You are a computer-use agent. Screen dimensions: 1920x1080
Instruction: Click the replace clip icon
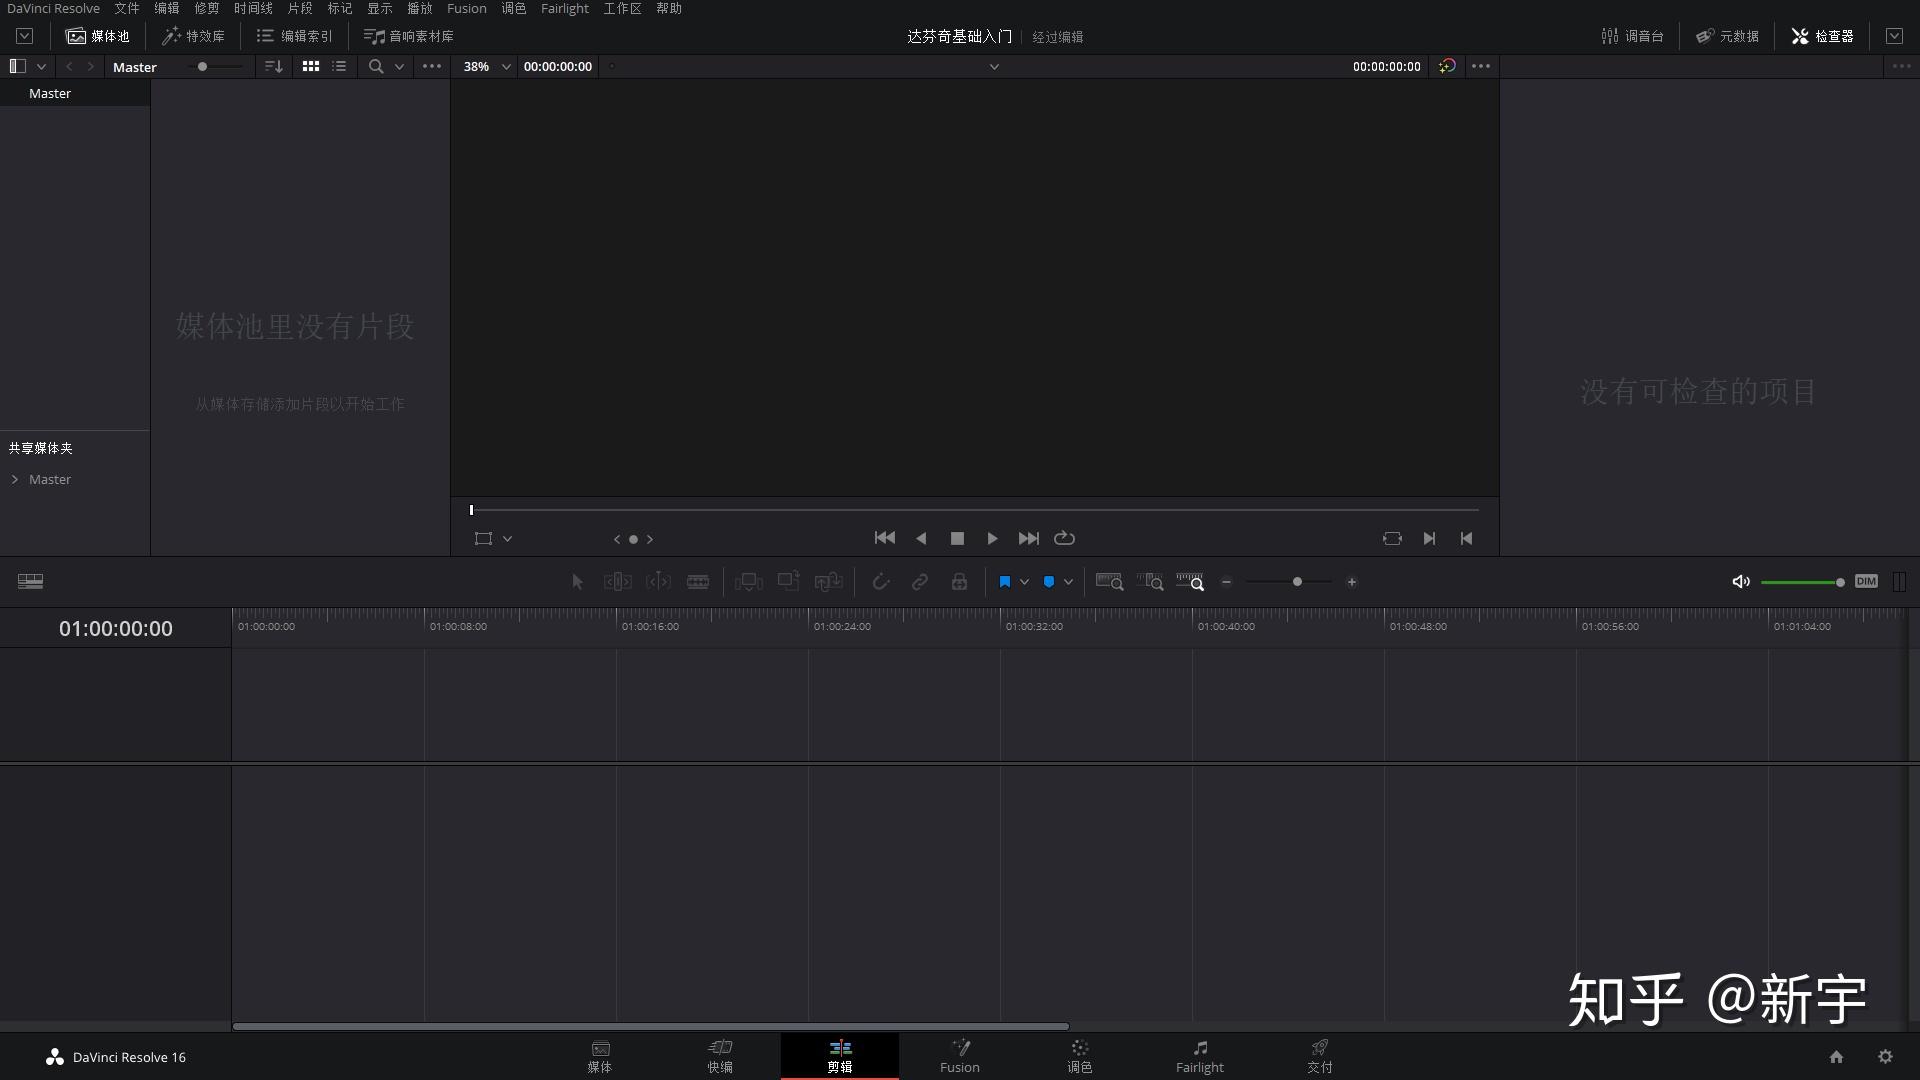click(x=829, y=582)
